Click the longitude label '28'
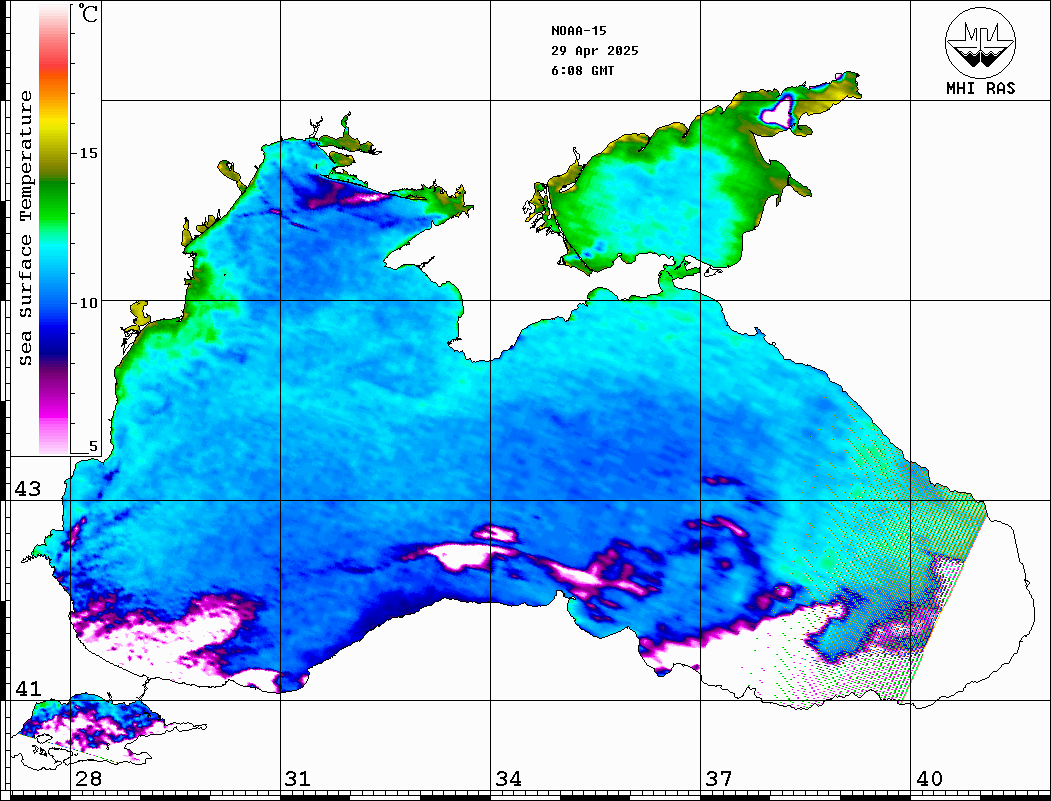Screen dimensions: 1051x801 pyautogui.click(x=88, y=779)
